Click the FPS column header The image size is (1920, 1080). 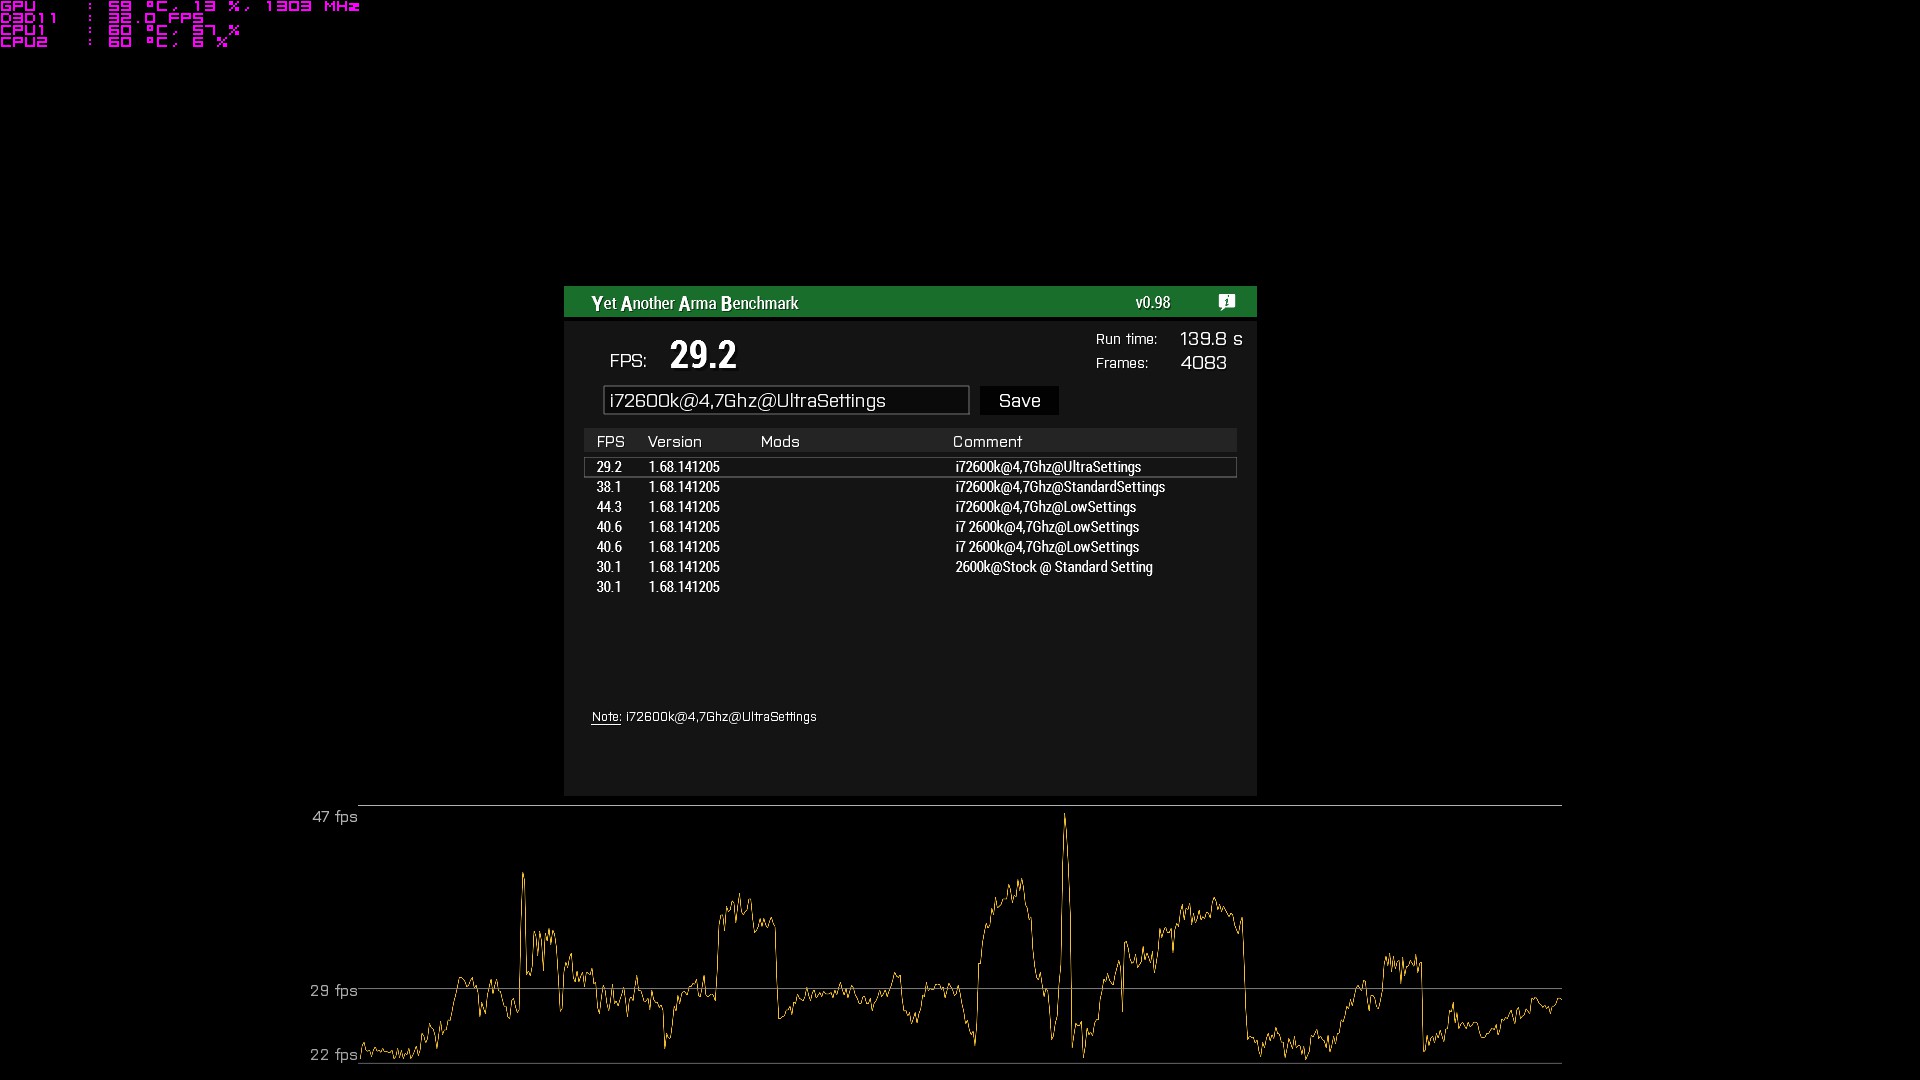tap(610, 441)
